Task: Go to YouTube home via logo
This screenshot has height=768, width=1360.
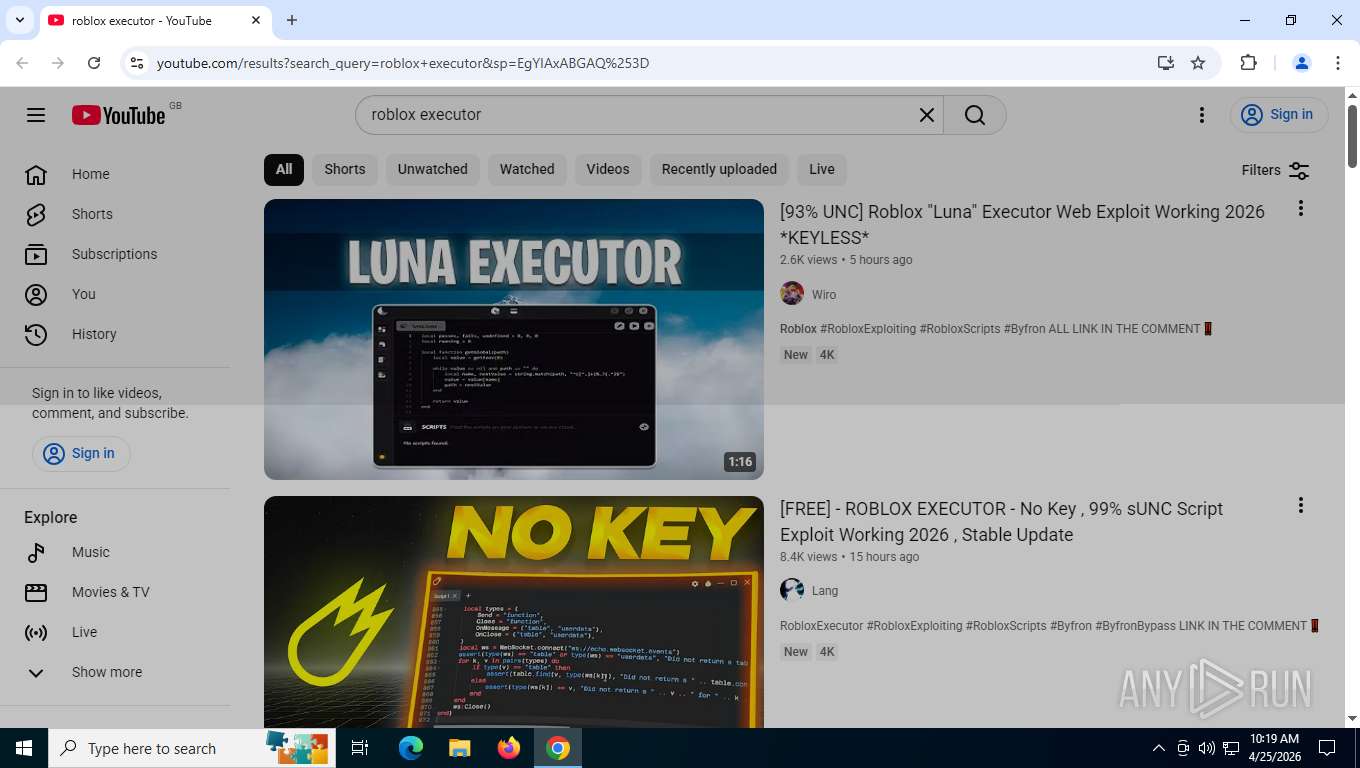Action: pos(118,115)
